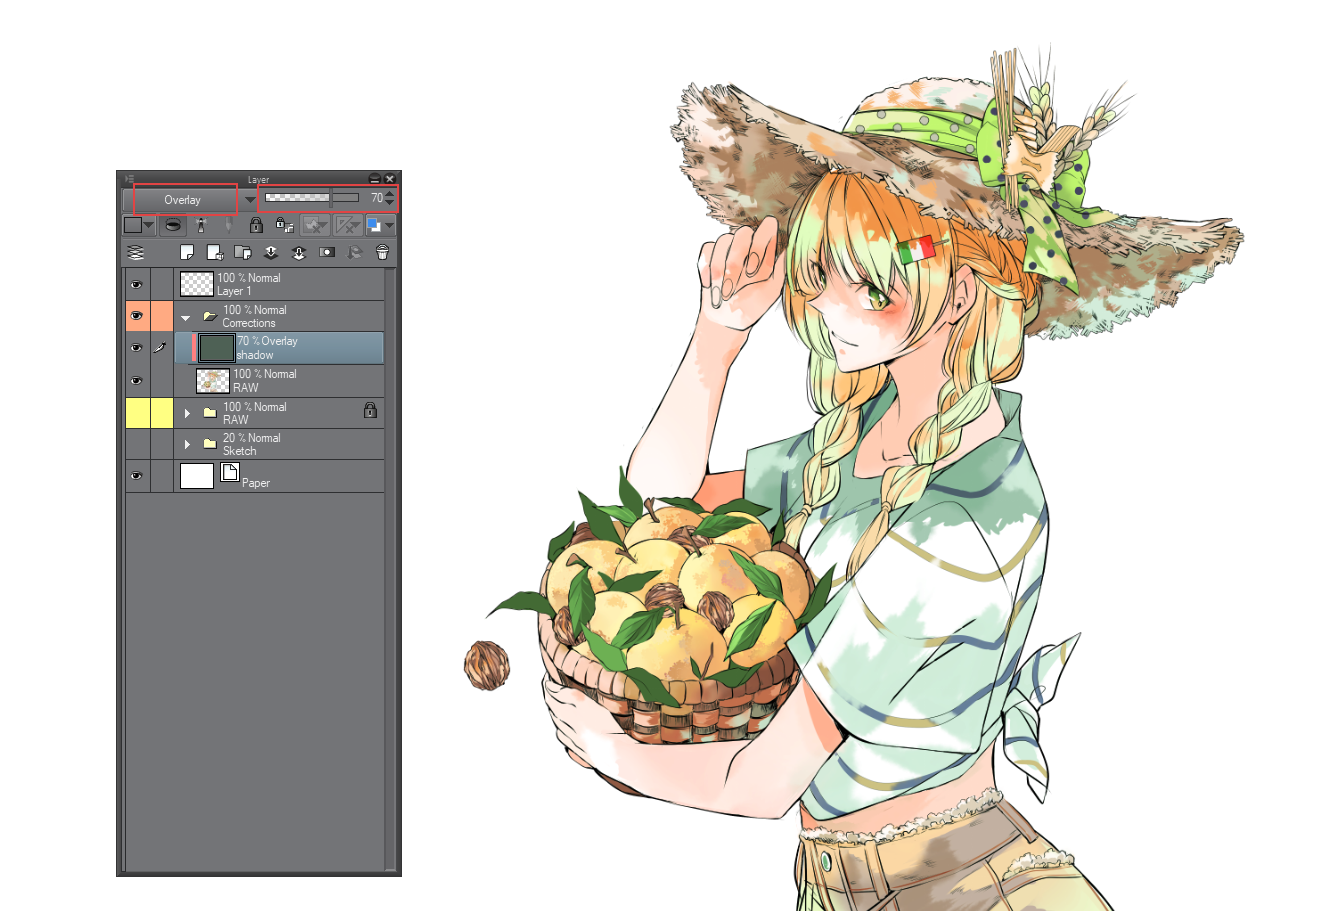
Task: Expand the Sketch folder arrow
Action: 187,443
